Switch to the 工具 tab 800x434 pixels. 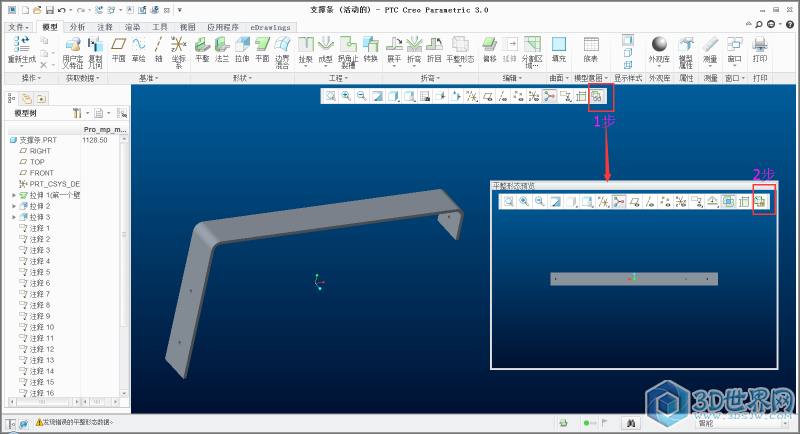tap(160, 27)
